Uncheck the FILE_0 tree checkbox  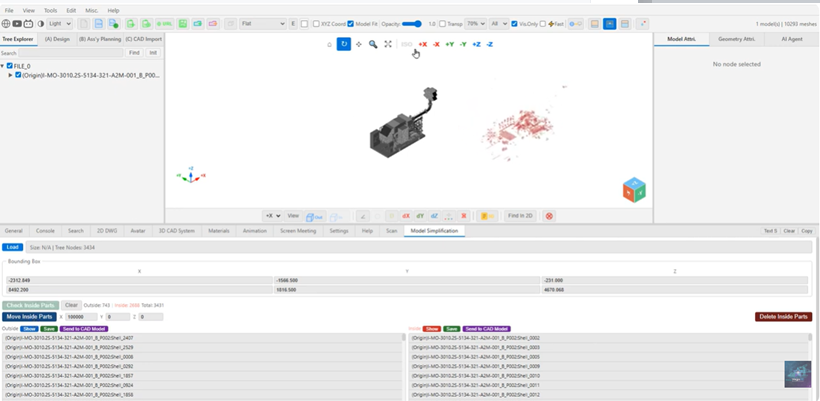9,66
